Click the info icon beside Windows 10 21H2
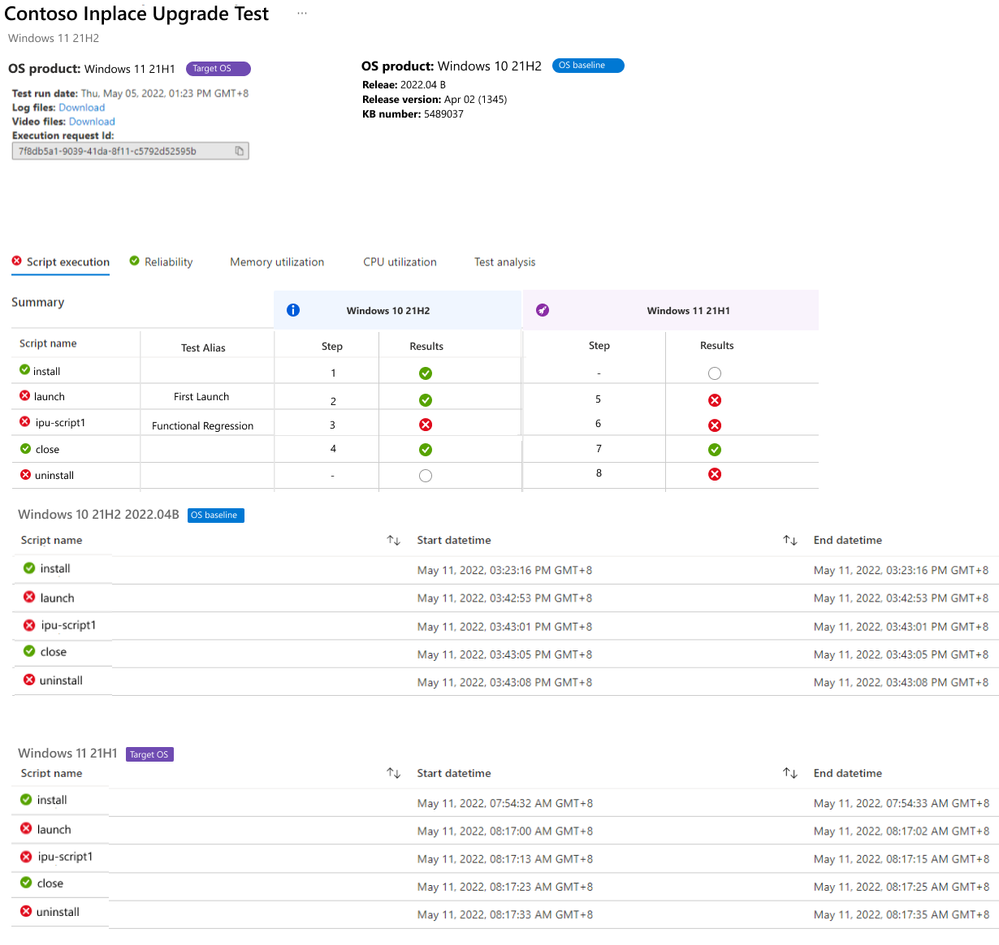The height and width of the screenshot is (945, 999). 293,310
